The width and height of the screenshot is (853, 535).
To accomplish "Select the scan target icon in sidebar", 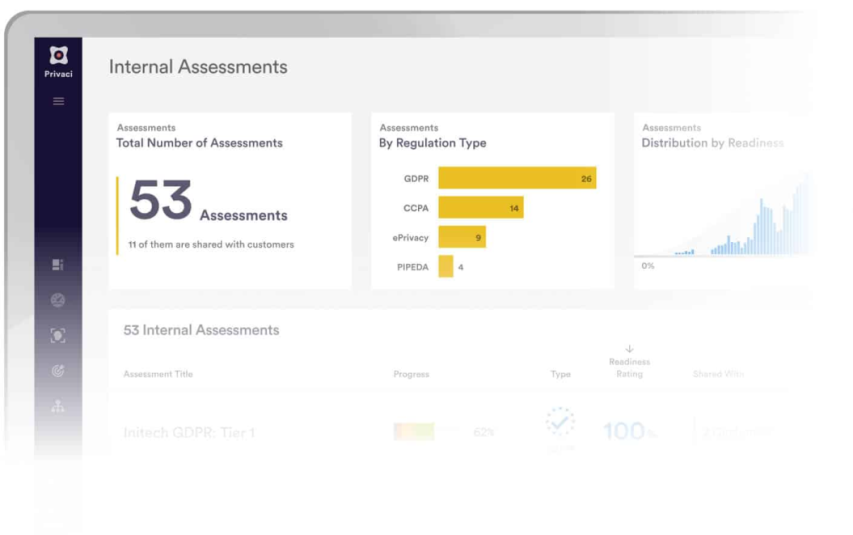I will click(x=58, y=336).
